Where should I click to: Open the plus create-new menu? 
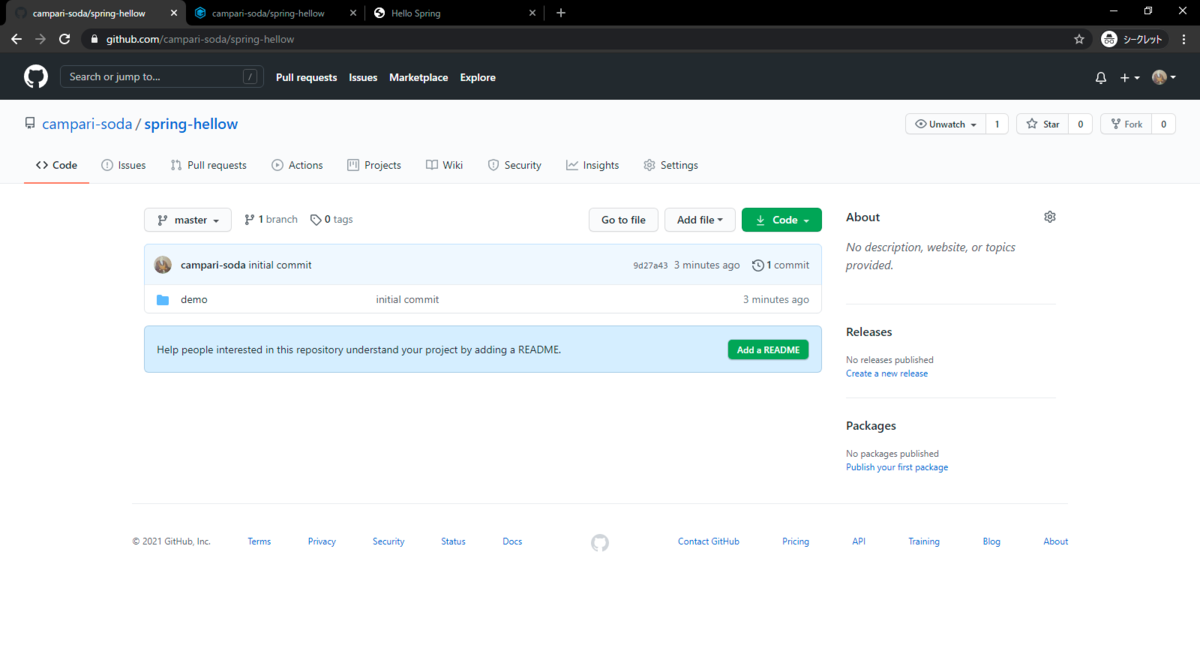point(1130,78)
